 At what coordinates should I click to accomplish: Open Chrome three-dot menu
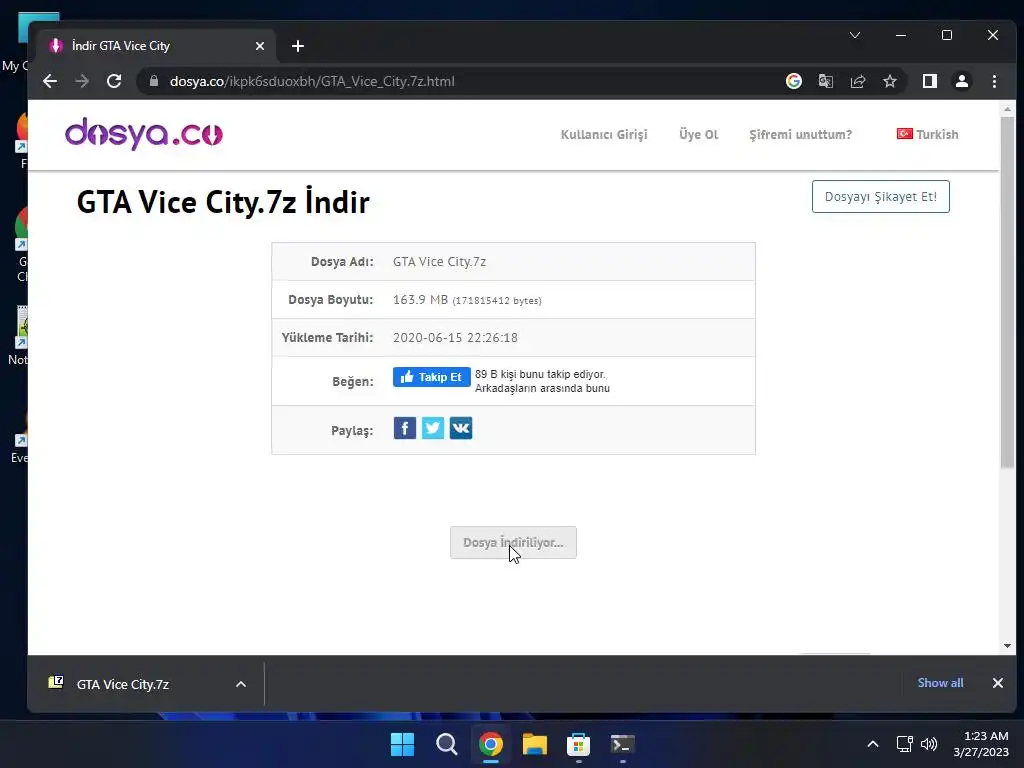(x=994, y=81)
